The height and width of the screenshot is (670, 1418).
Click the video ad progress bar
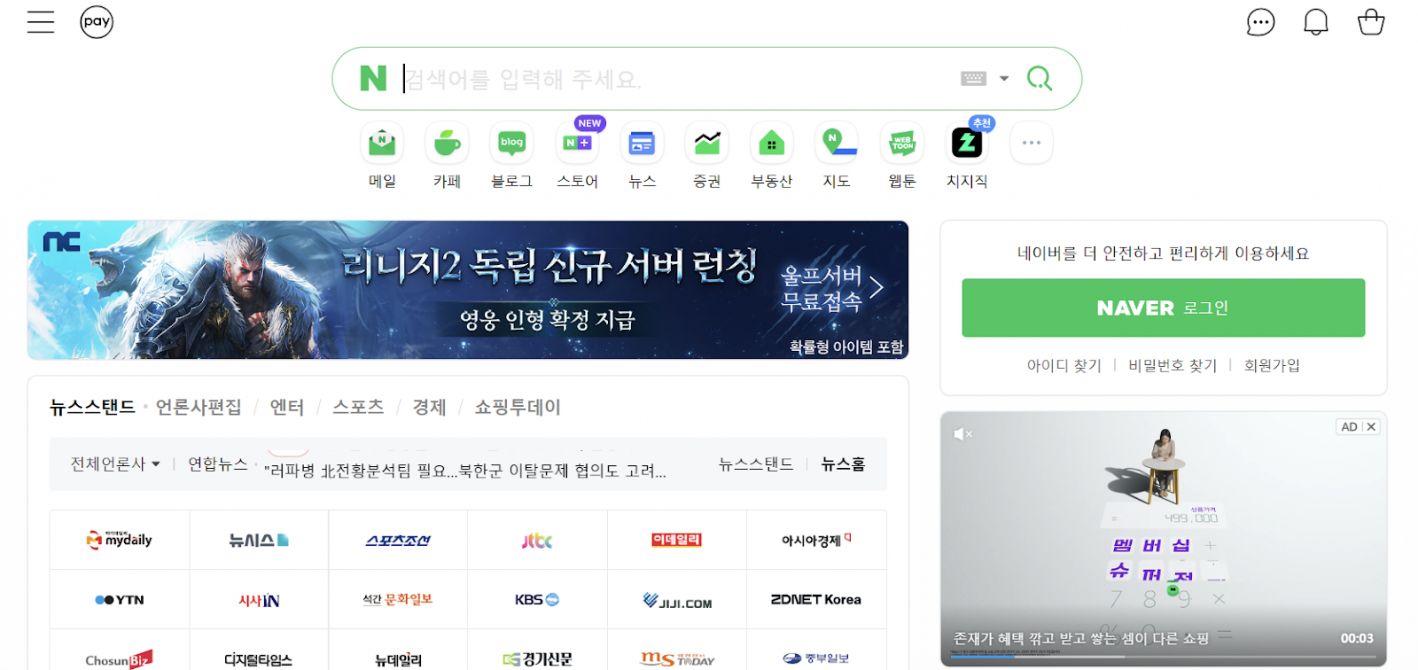coord(1163,657)
